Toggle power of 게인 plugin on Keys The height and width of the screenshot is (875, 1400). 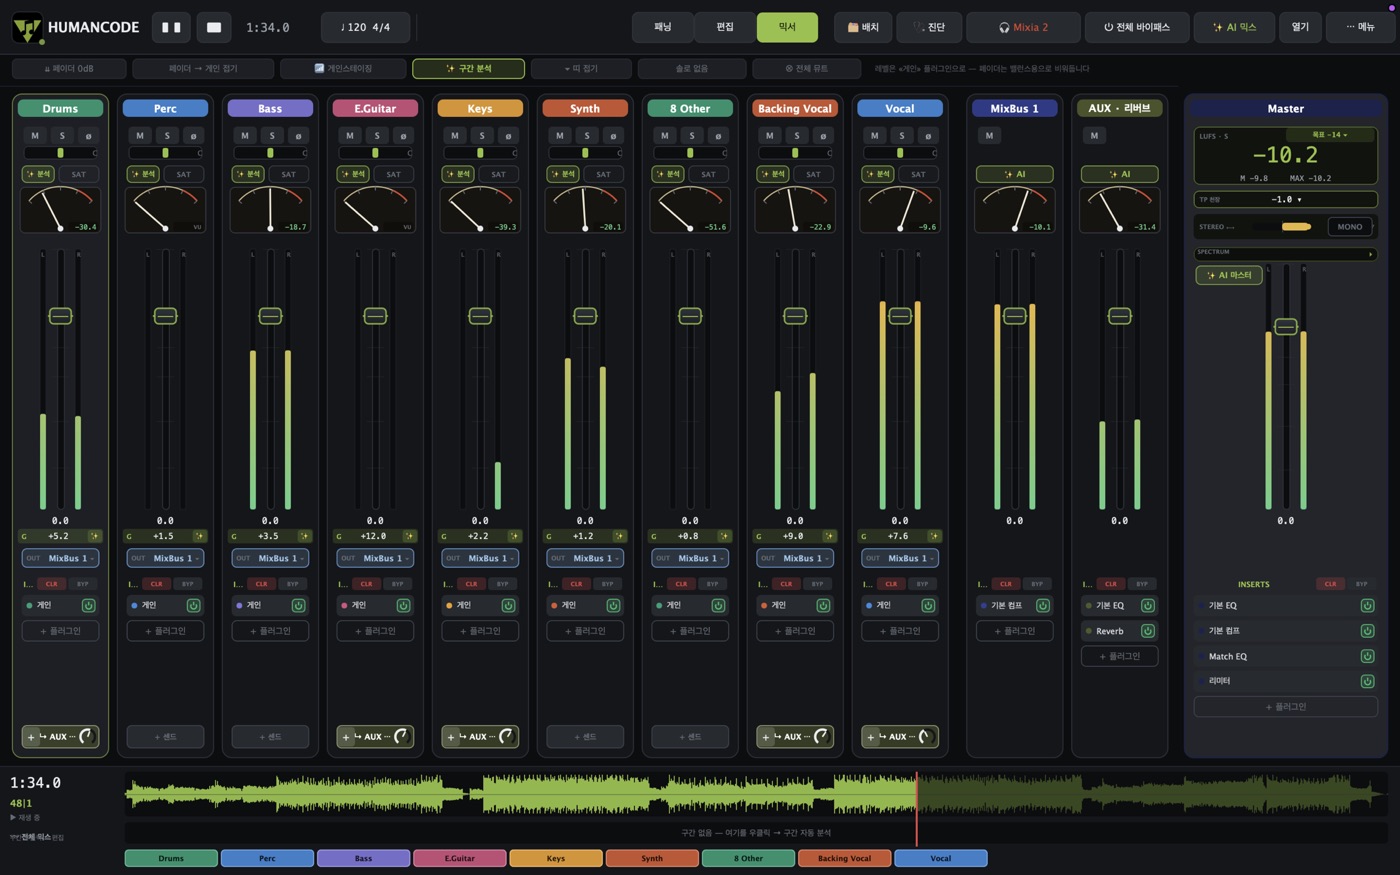point(508,605)
